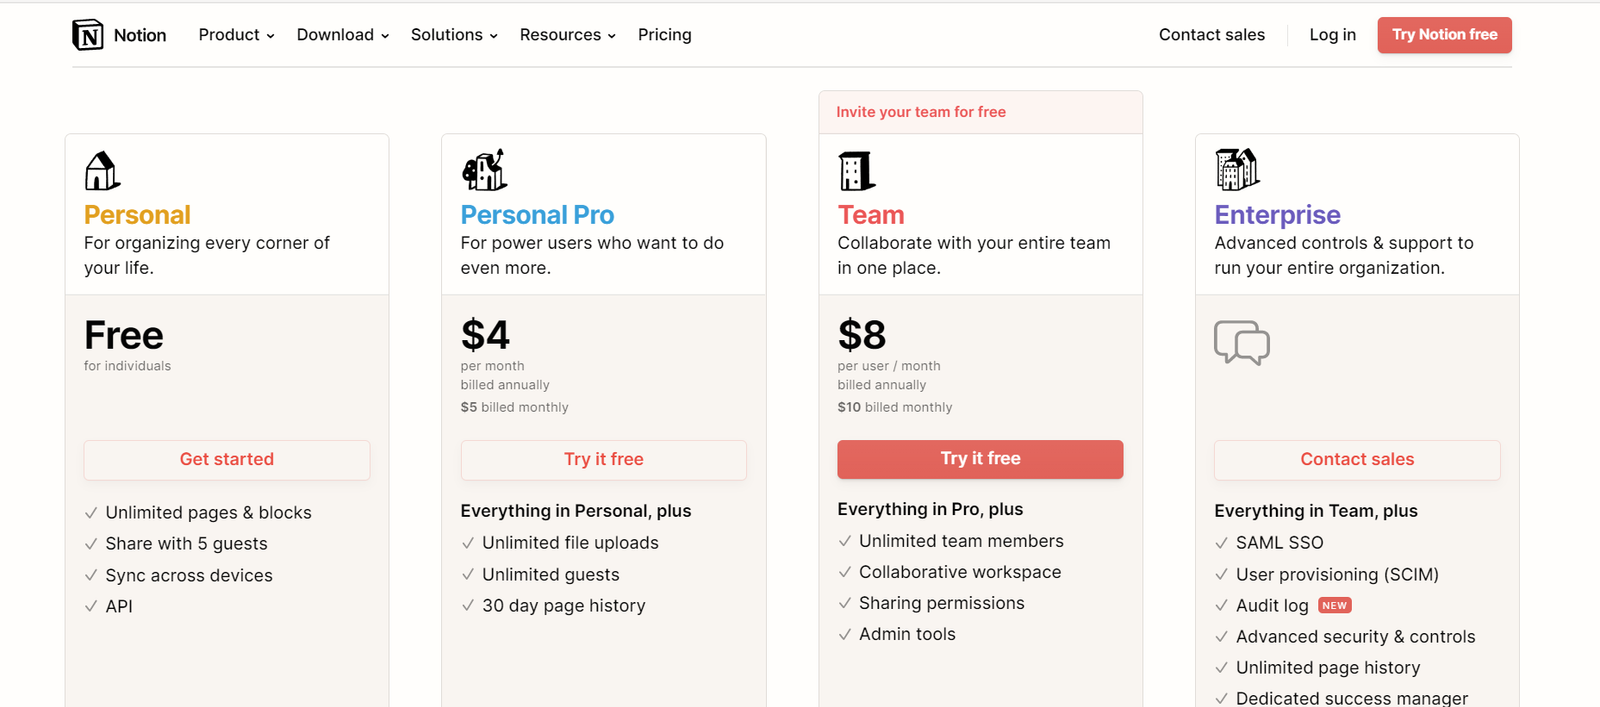
Task: Click checkmark beside Sync across devices
Action: pyautogui.click(x=91, y=576)
